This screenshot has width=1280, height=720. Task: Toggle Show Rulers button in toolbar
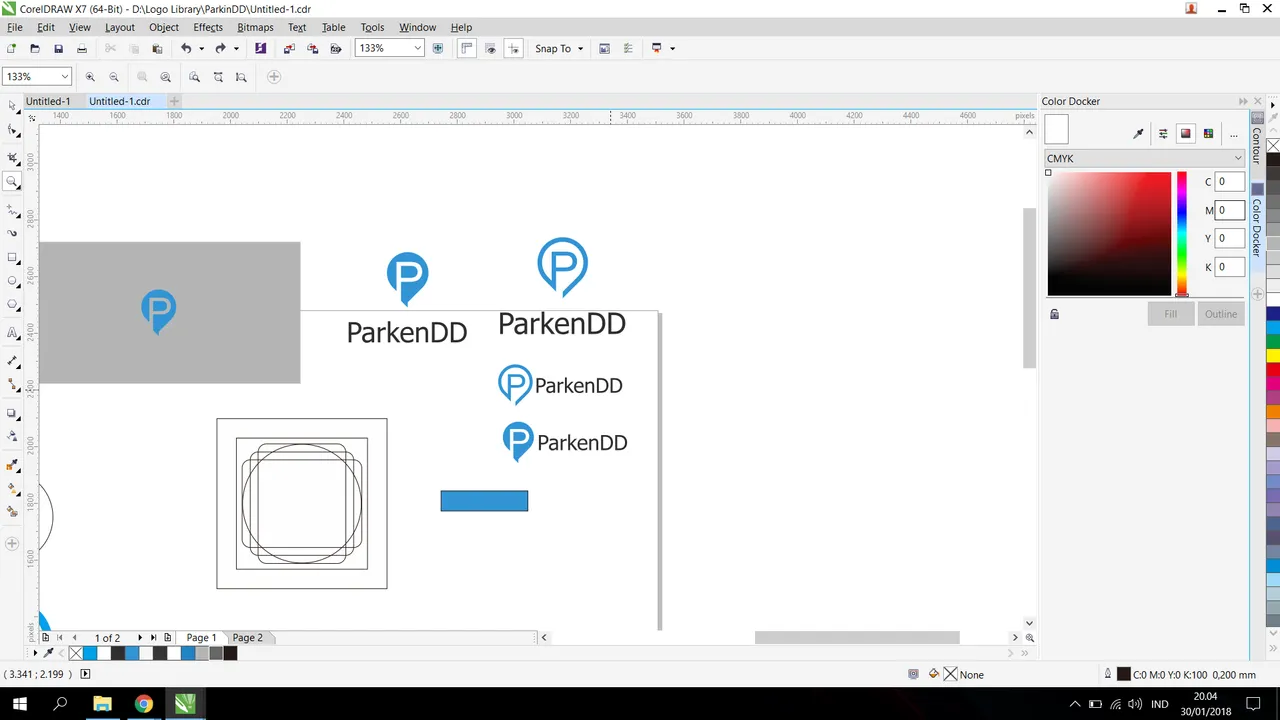466,48
